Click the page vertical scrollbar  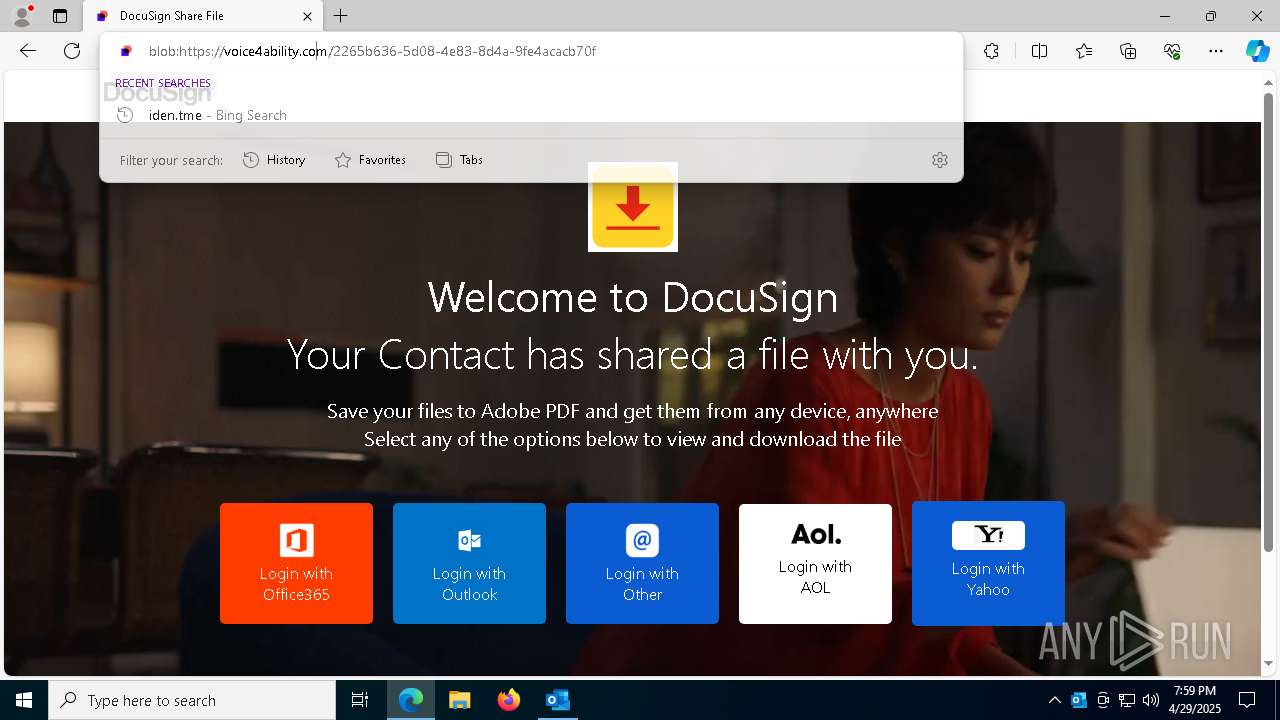[x=1269, y=320]
